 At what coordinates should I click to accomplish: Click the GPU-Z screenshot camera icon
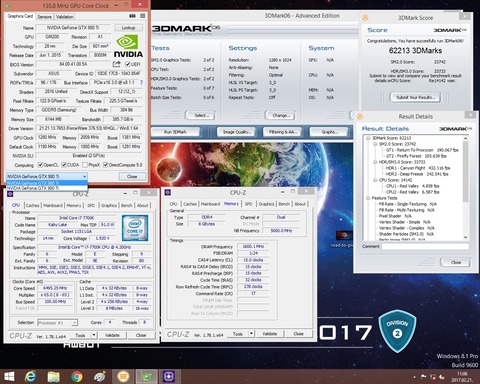click(x=132, y=16)
